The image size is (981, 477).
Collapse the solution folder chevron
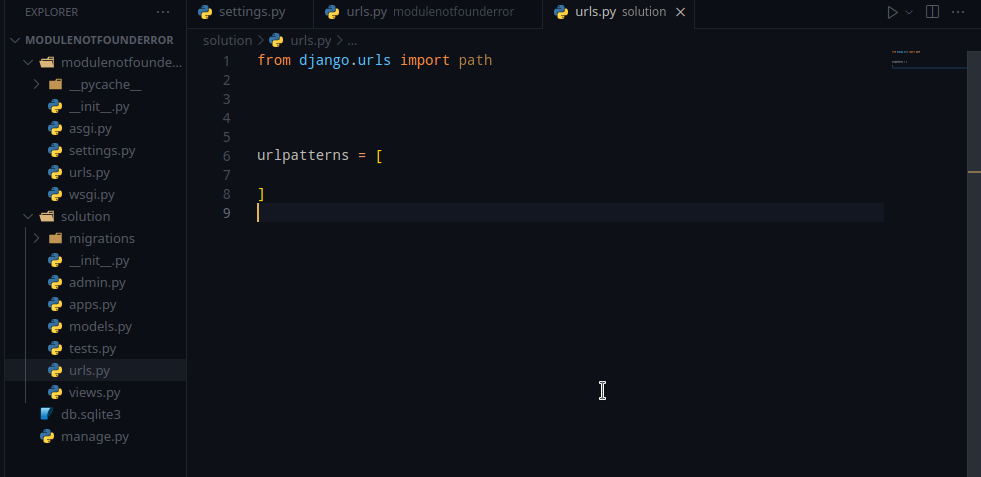point(28,216)
